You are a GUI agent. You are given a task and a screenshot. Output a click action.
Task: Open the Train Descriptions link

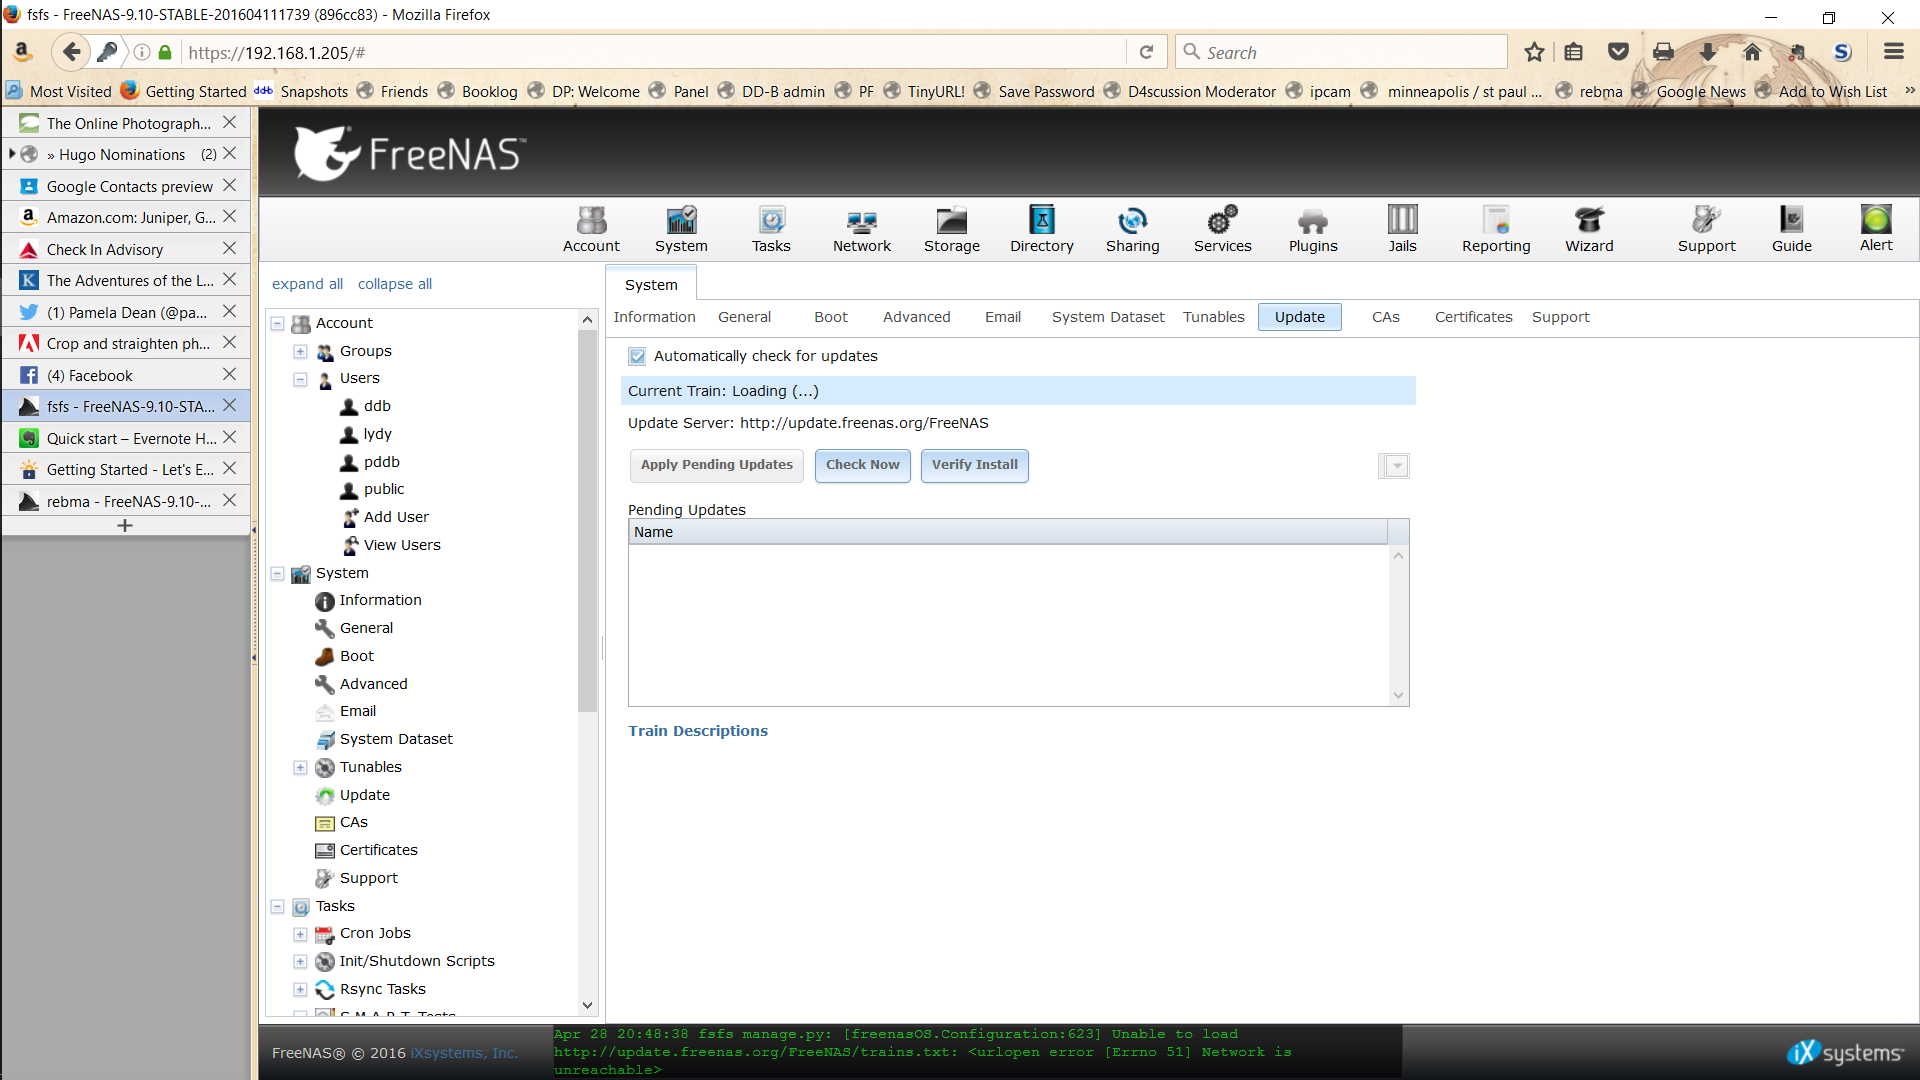point(698,731)
